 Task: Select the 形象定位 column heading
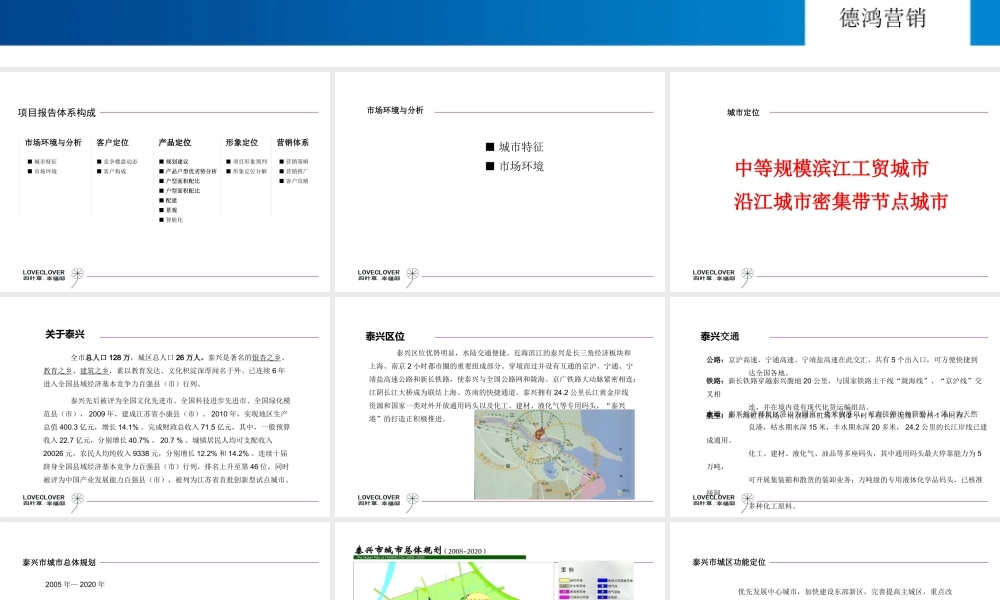(242, 143)
